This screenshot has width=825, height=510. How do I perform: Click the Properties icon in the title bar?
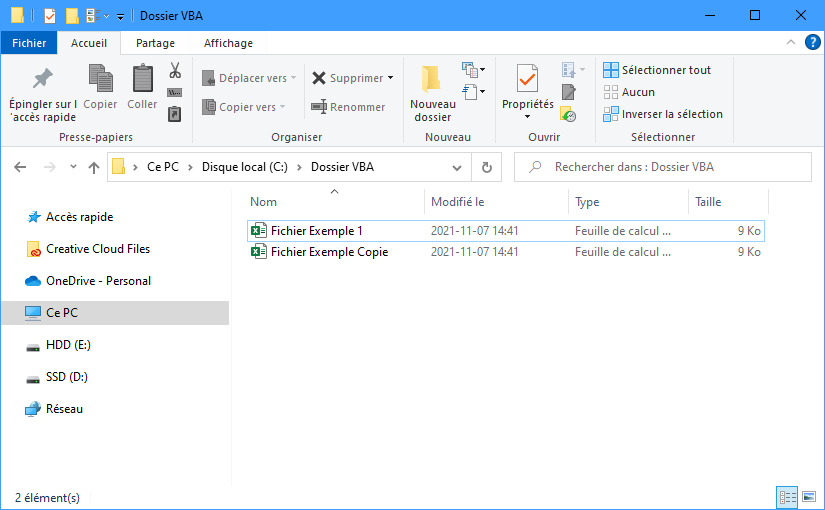[x=50, y=16]
